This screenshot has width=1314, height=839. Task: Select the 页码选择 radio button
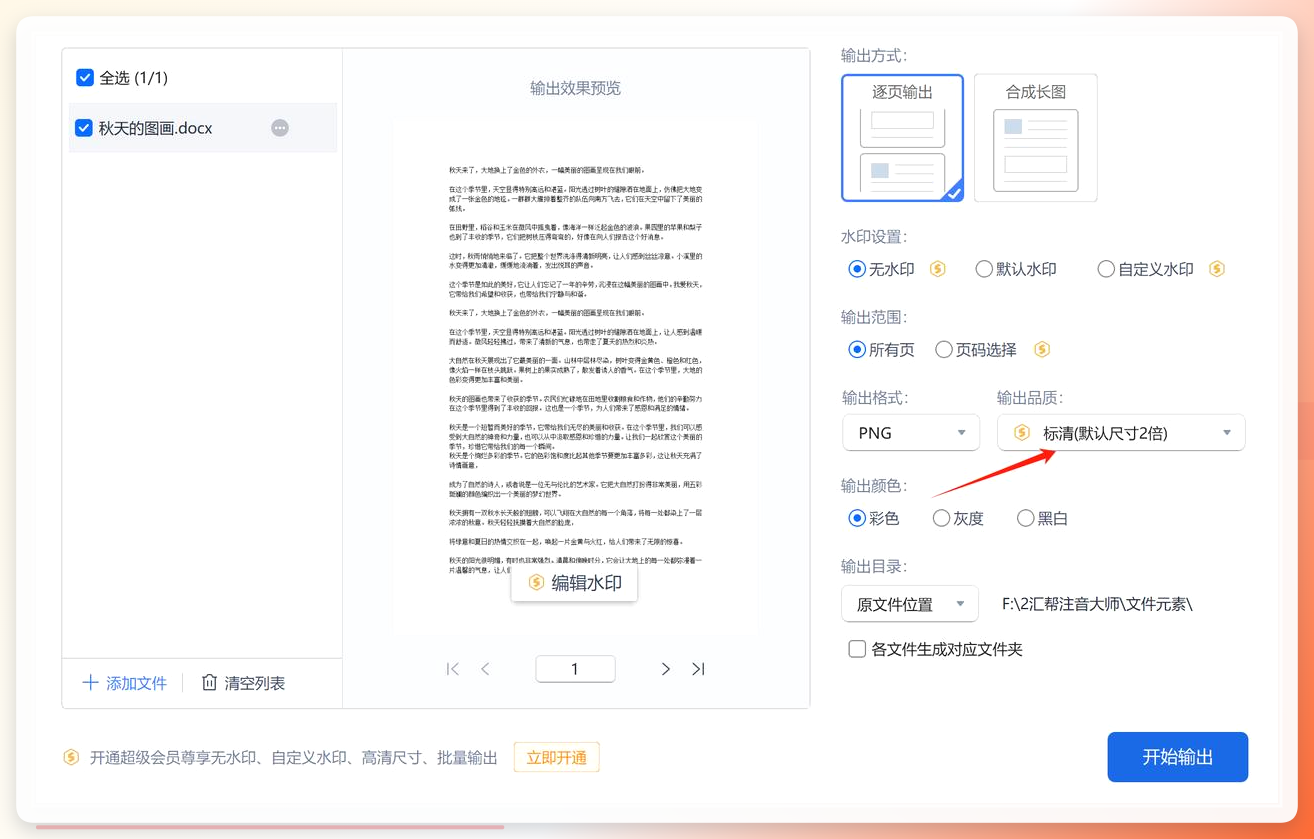pyautogui.click(x=944, y=350)
